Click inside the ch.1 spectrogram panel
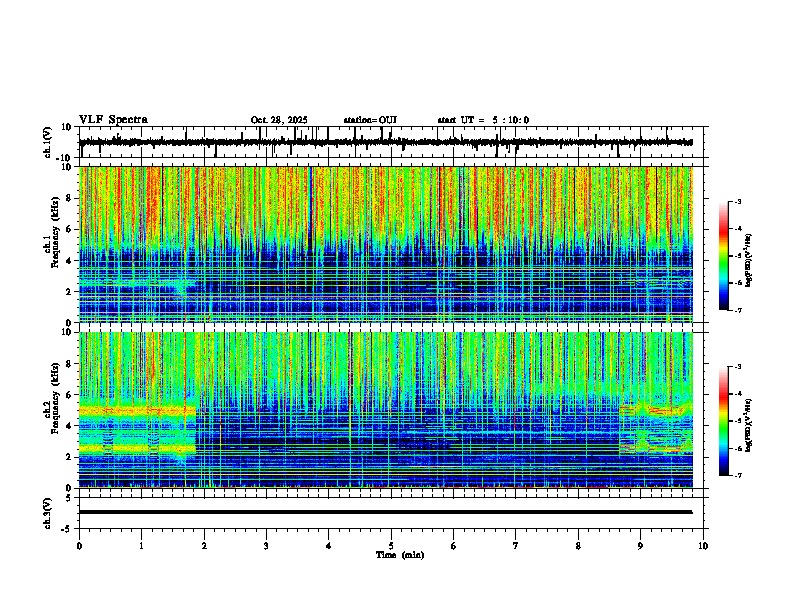The image size is (792, 612). pyautogui.click(x=386, y=244)
